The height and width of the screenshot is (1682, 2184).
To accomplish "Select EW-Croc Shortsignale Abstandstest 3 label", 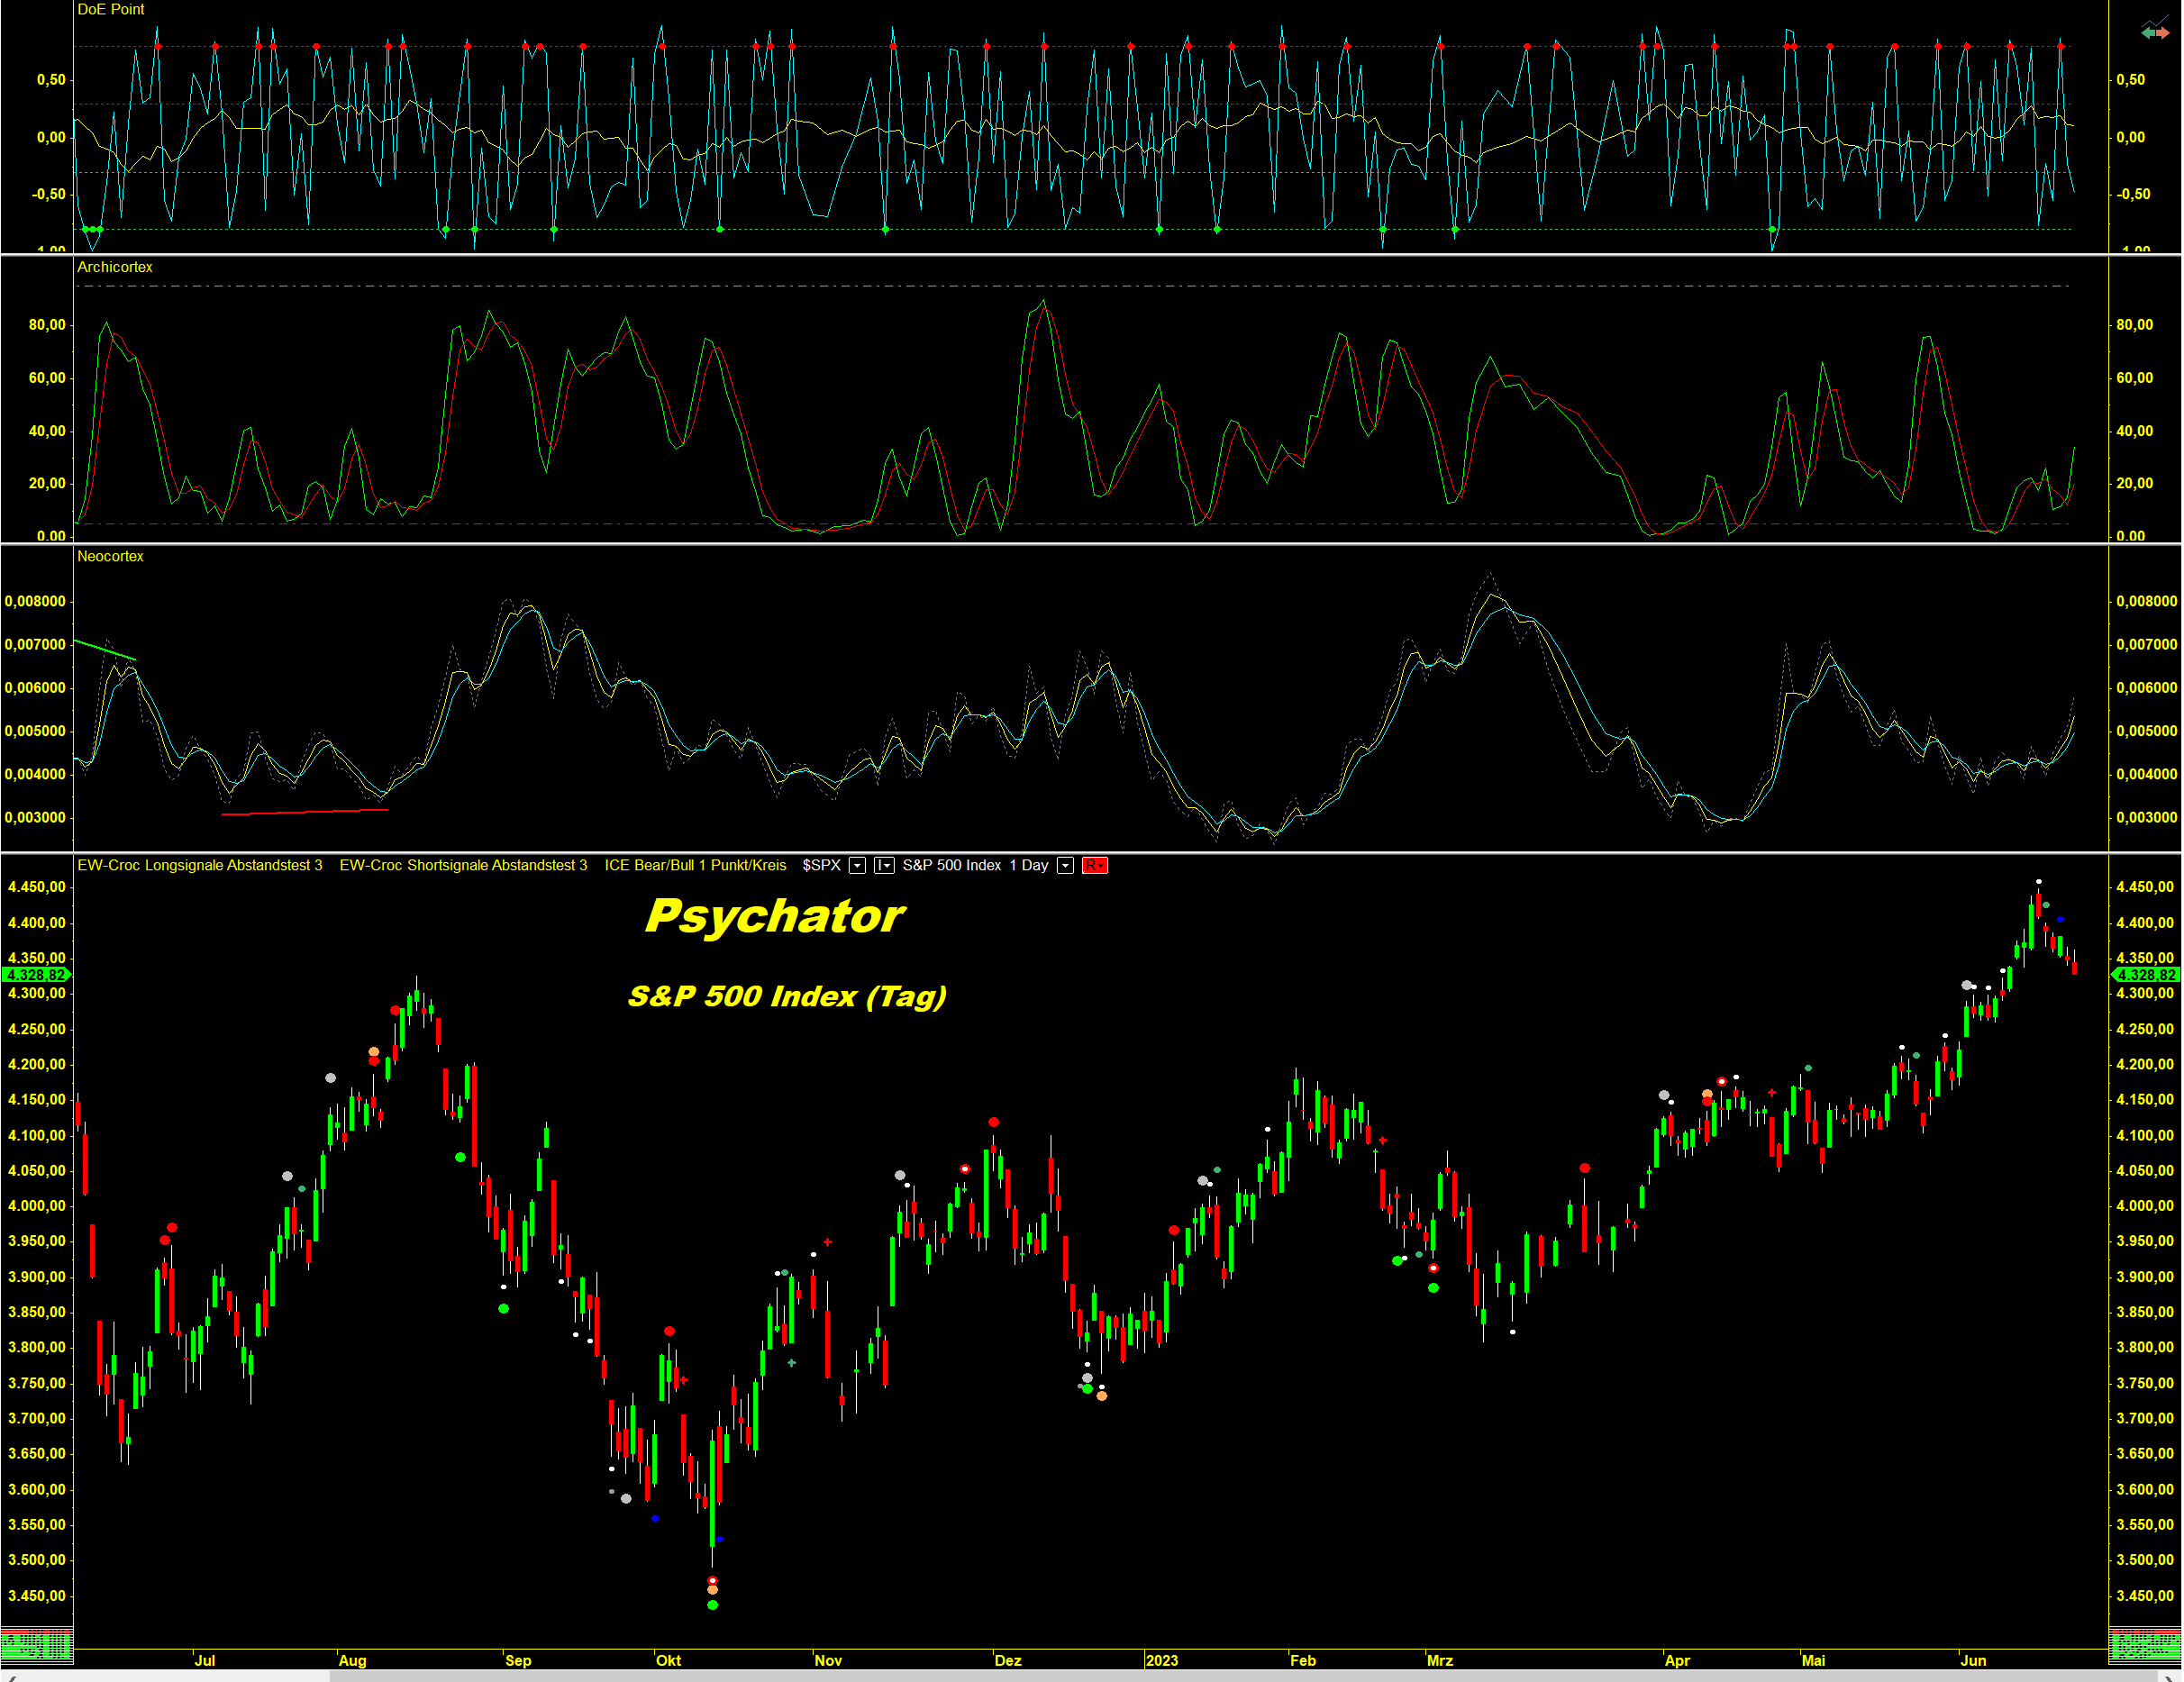I will pos(463,866).
